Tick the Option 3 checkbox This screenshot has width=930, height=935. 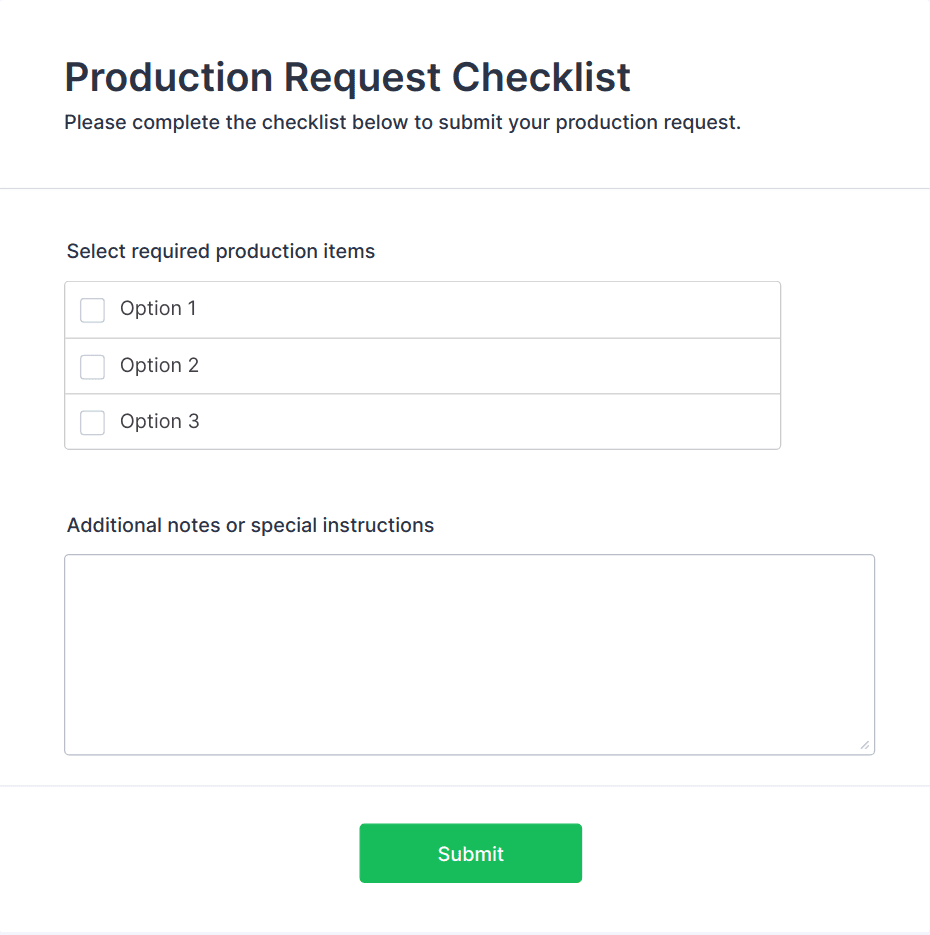tap(92, 423)
